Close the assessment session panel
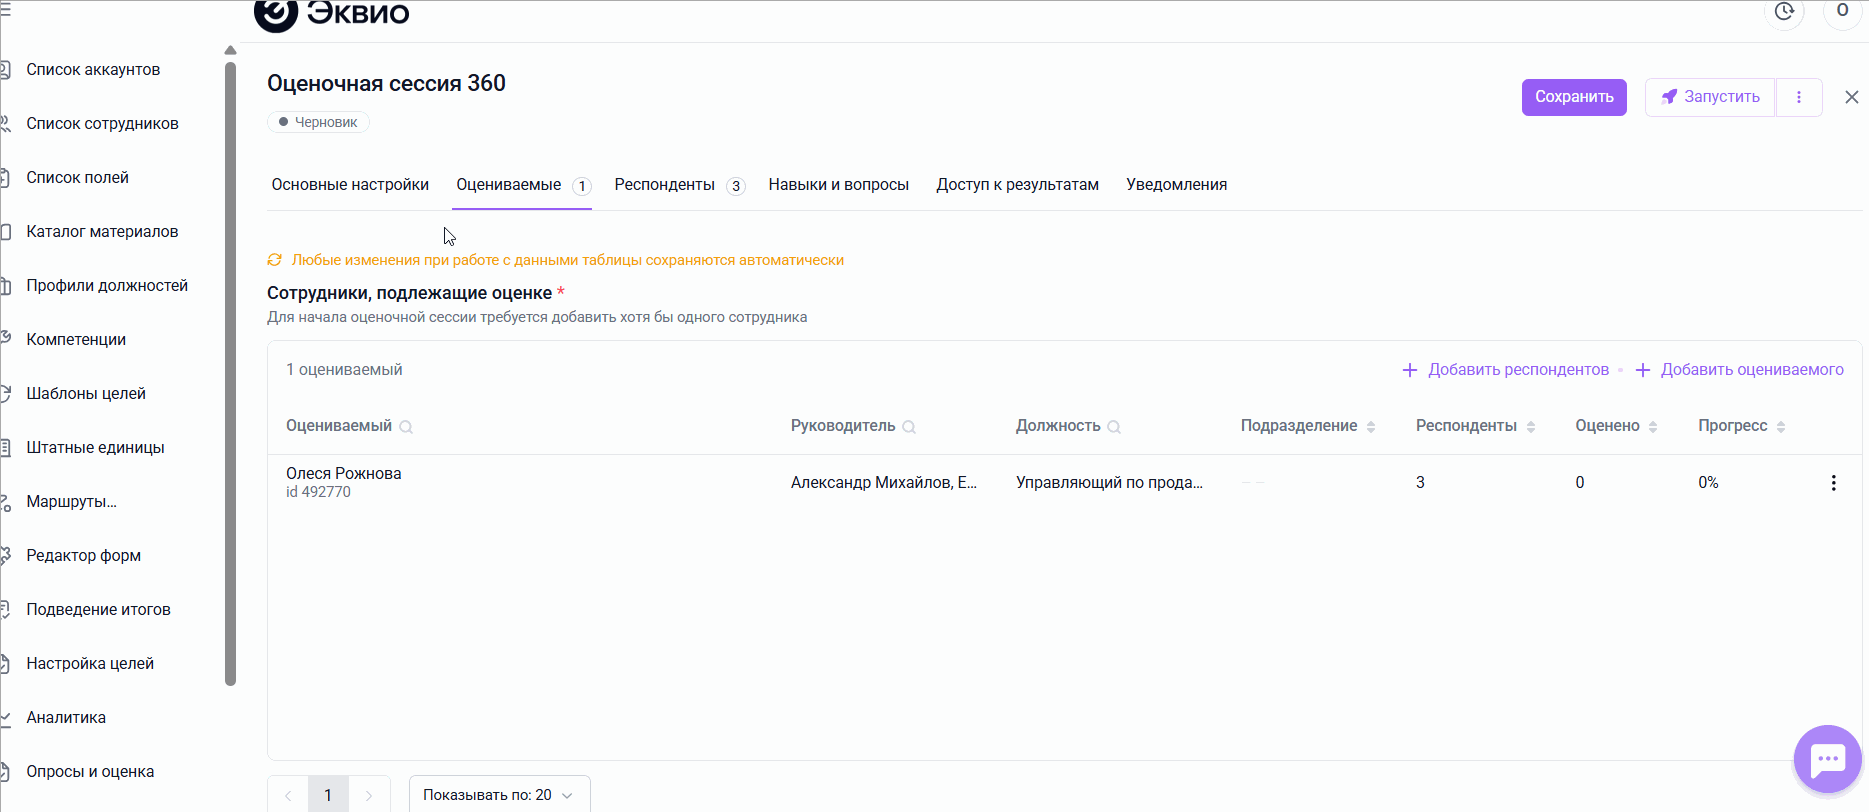The height and width of the screenshot is (812, 1869). (x=1852, y=97)
